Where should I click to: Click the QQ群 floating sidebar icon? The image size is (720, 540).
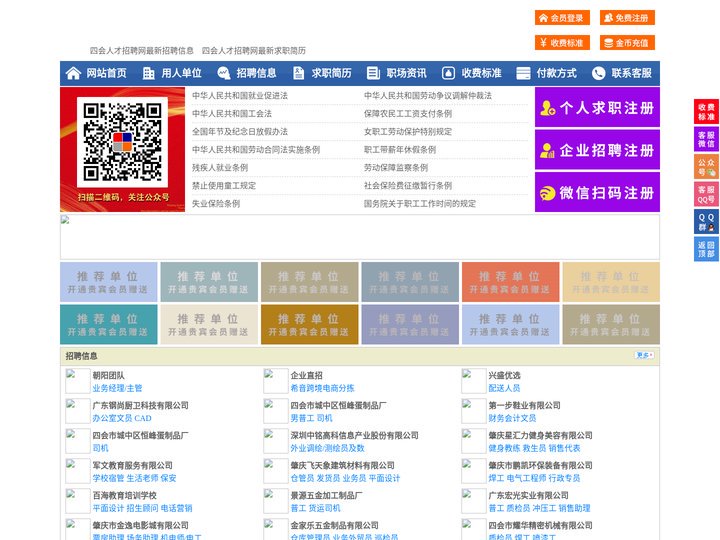pyautogui.click(x=706, y=222)
